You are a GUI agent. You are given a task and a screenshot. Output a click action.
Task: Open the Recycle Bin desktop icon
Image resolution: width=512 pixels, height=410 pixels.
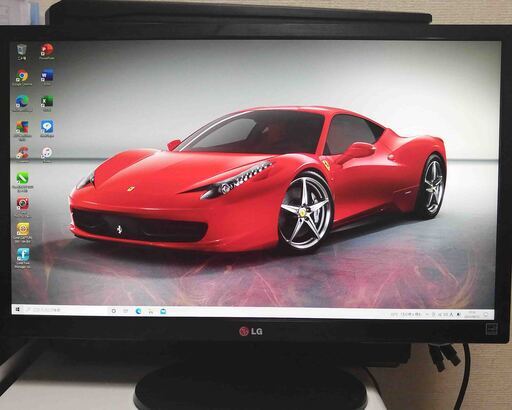[x=22, y=51]
